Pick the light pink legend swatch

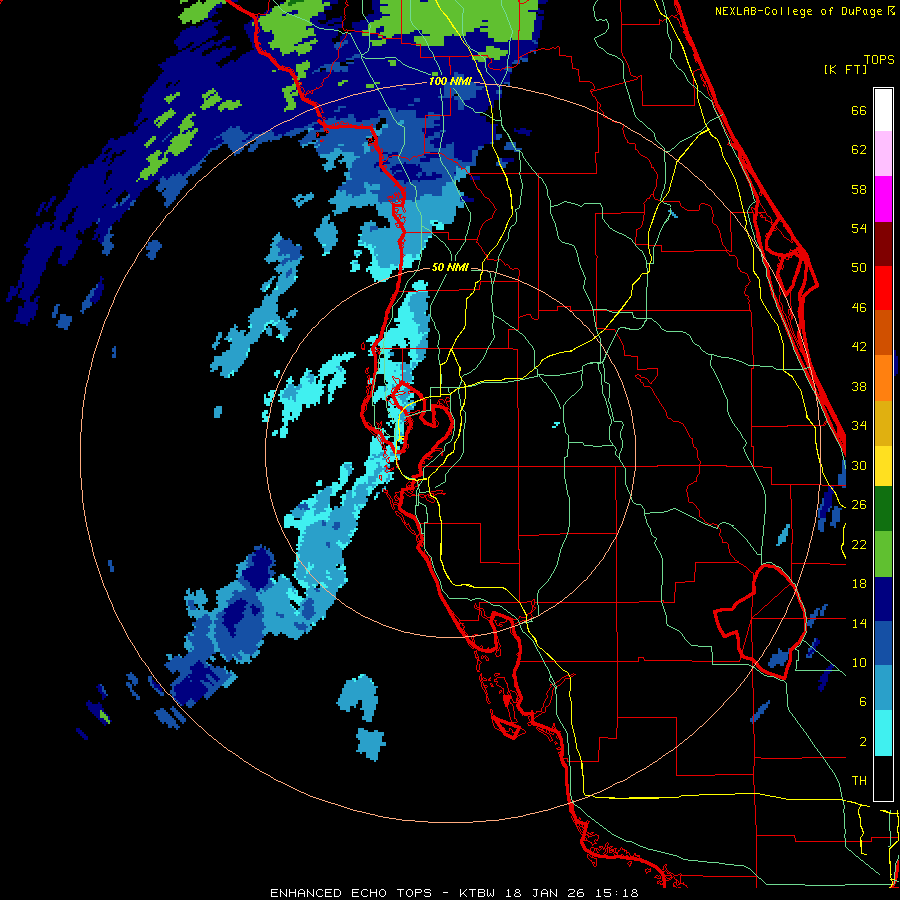point(883,154)
